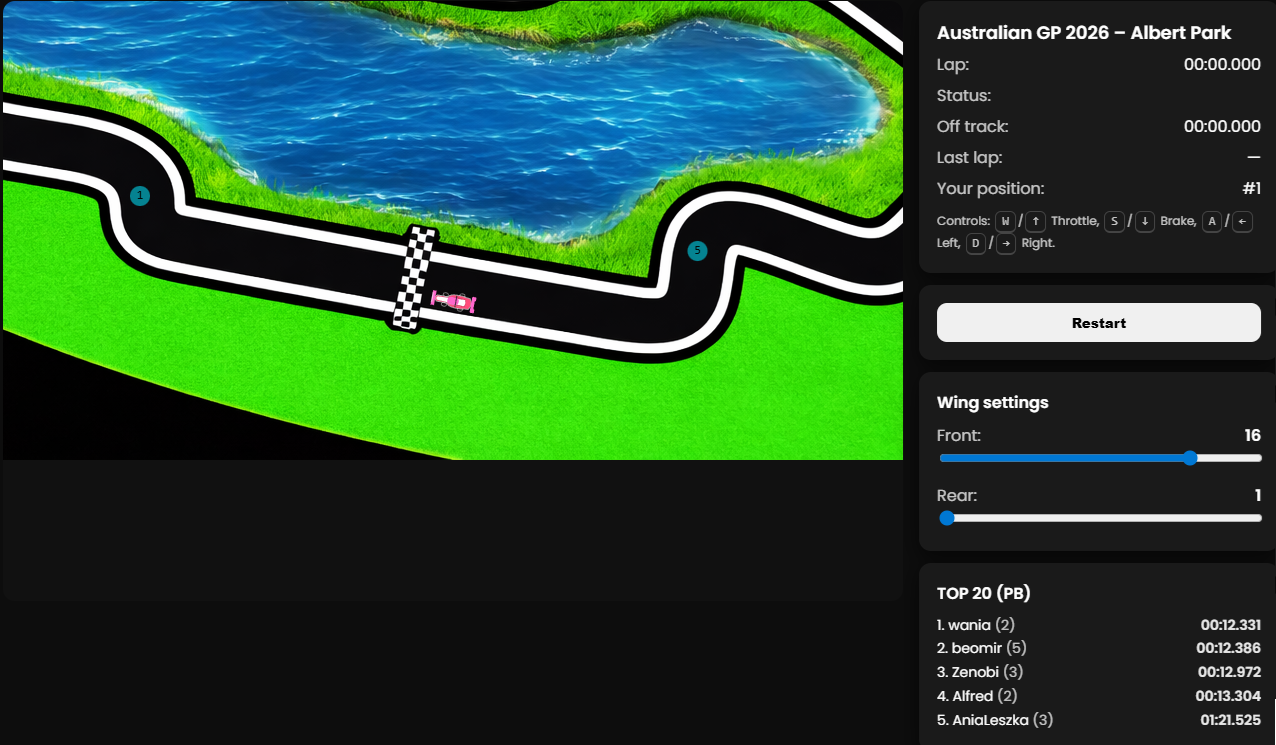This screenshot has height=745, width=1276.
Task: Click the pink race car on track
Action: pos(453,301)
